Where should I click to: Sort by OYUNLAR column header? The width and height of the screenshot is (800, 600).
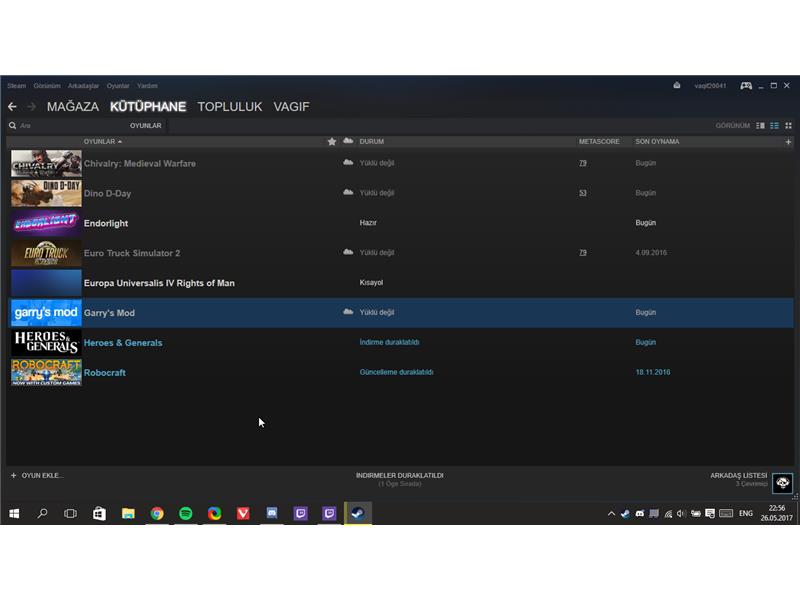pyautogui.click(x=103, y=141)
